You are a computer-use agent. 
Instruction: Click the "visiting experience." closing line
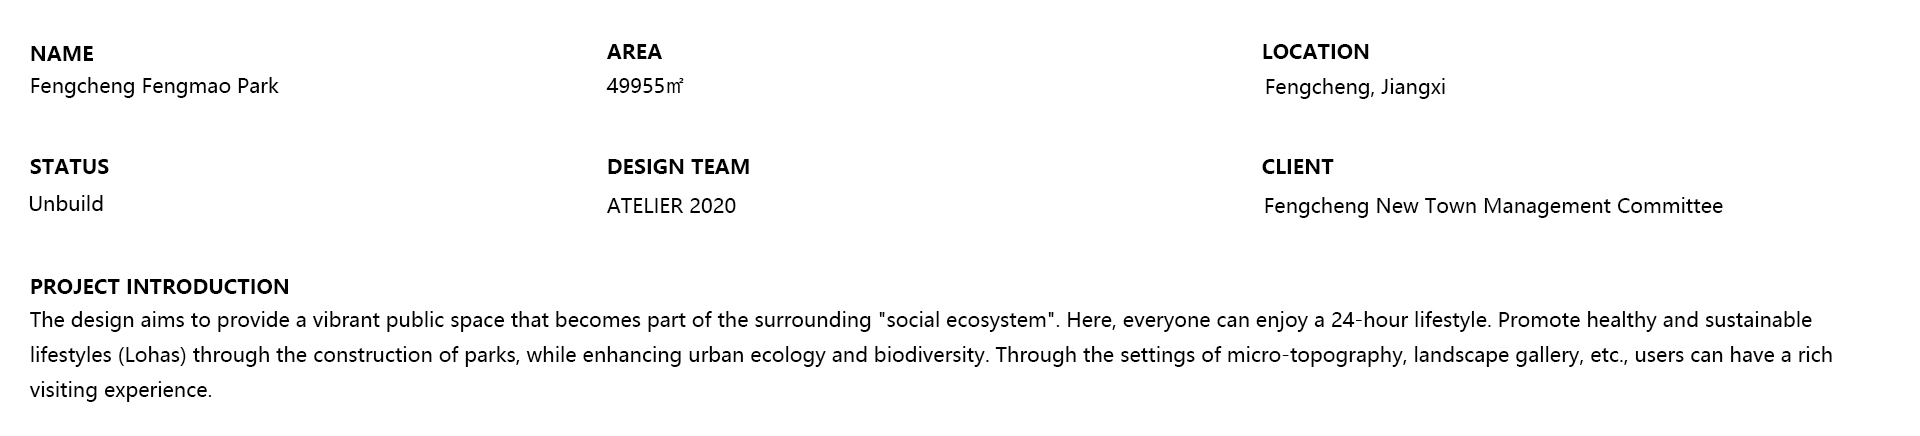pos(121,390)
